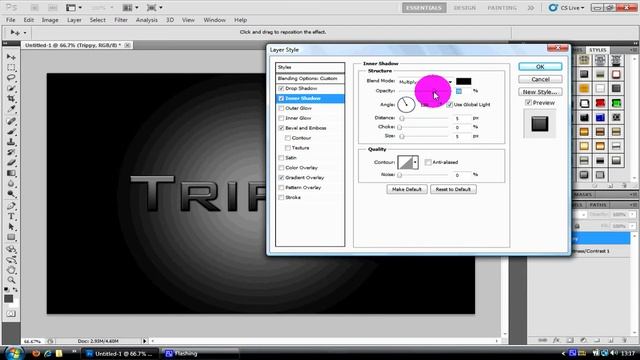Open the Layer menu
This screenshot has width=640, height=360.
click(x=74, y=20)
